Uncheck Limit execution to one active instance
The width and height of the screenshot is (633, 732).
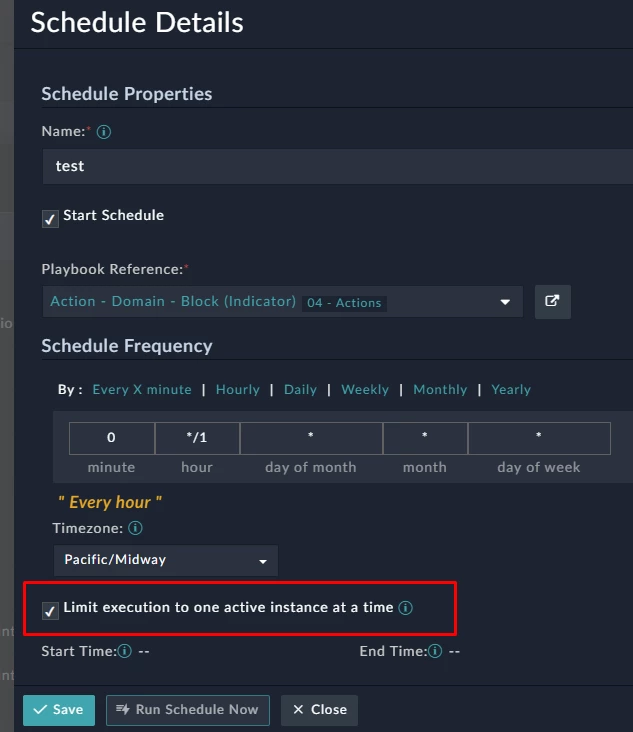(50, 611)
